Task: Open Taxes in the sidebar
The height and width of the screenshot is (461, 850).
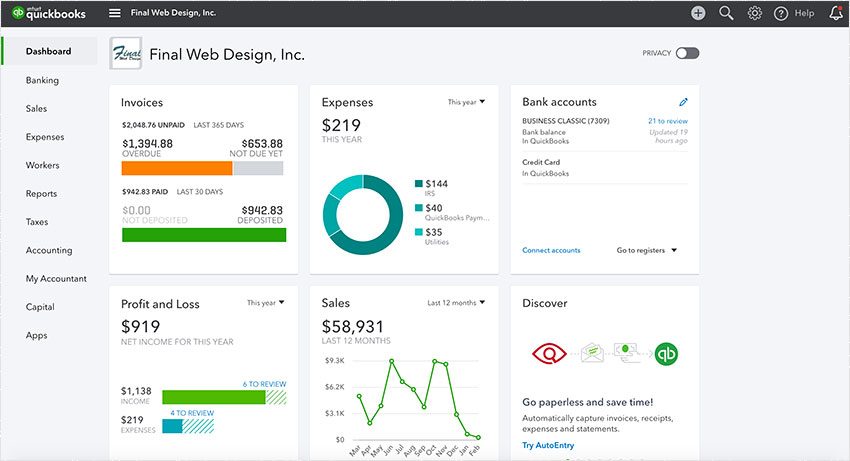Action: (x=37, y=222)
